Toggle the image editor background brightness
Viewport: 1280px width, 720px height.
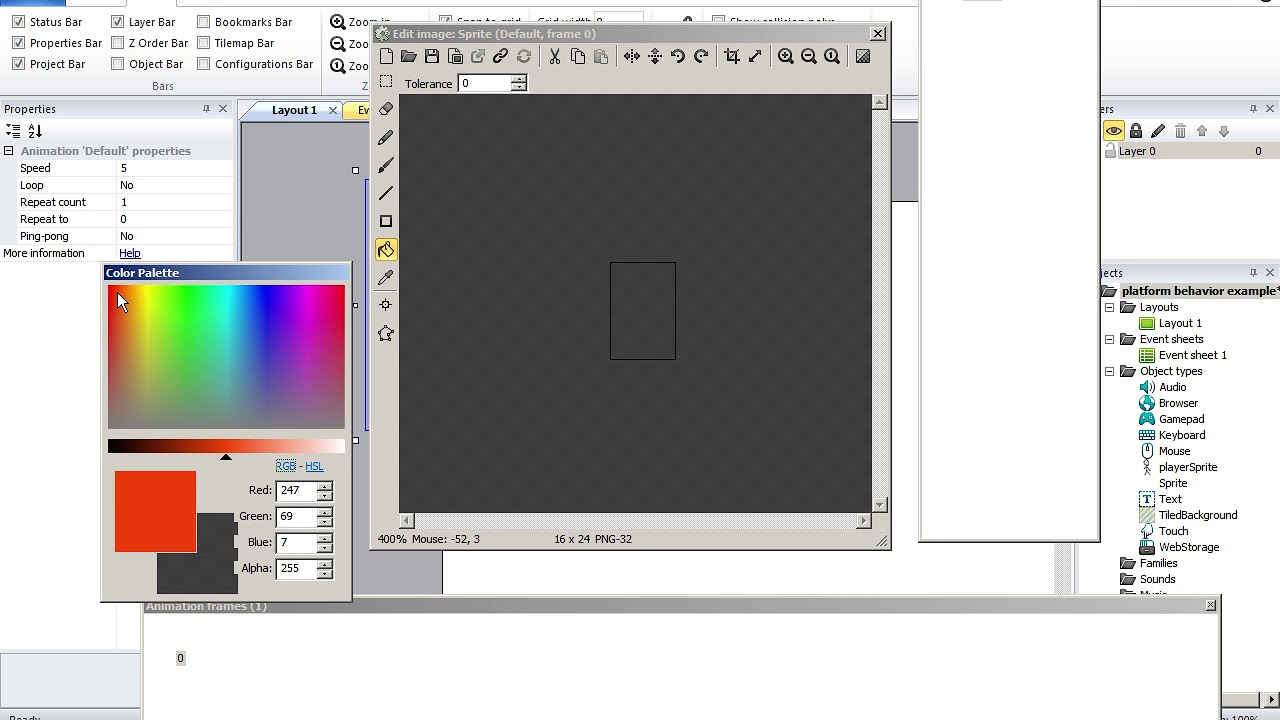tap(863, 57)
